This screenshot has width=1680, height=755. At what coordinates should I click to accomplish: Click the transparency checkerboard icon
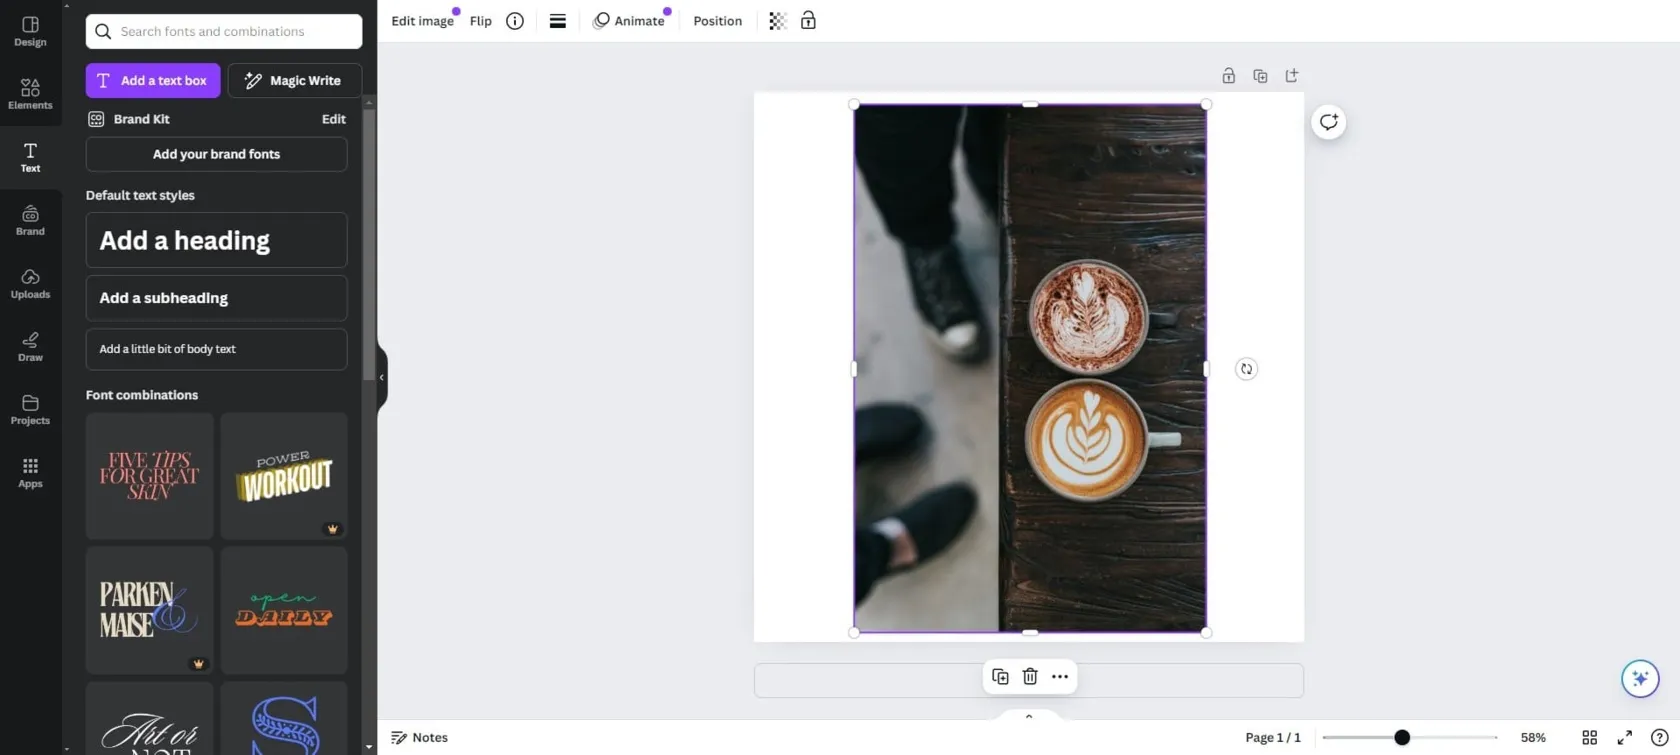point(777,21)
